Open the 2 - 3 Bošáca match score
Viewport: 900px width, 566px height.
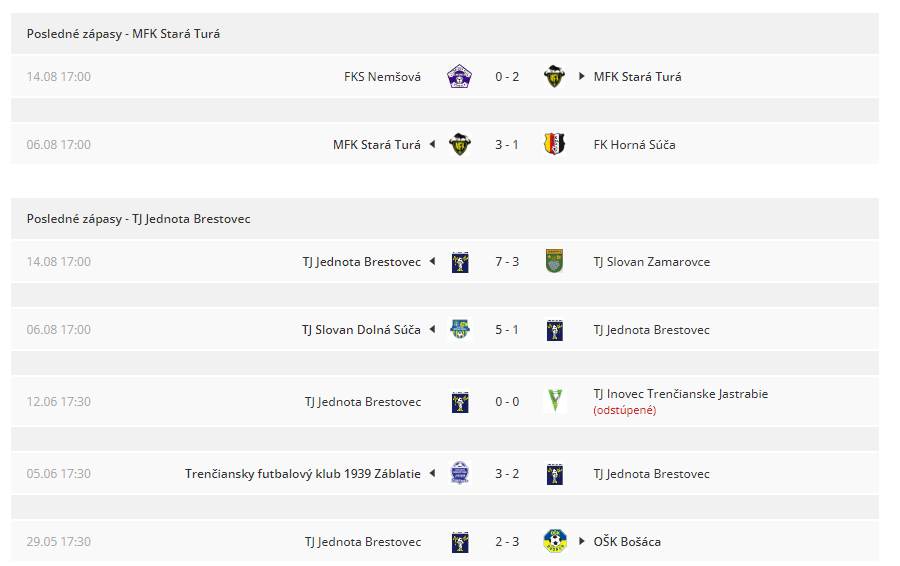pyautogui.click(x=507, y=541)
